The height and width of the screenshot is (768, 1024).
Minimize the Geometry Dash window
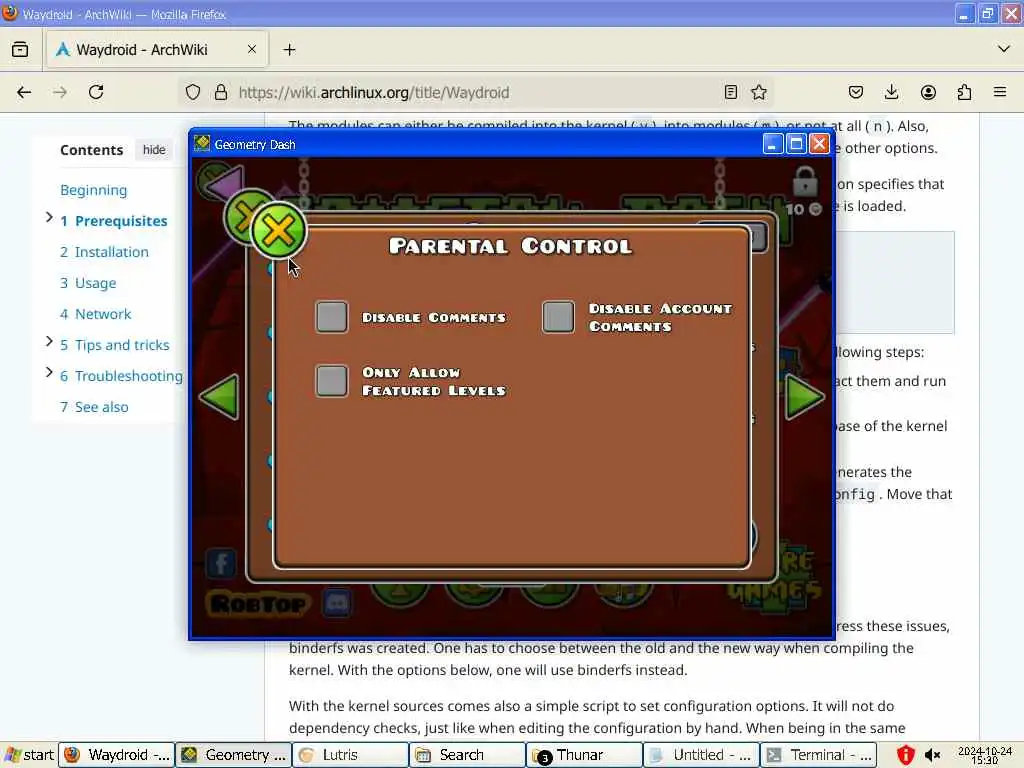tap(773, 144)
